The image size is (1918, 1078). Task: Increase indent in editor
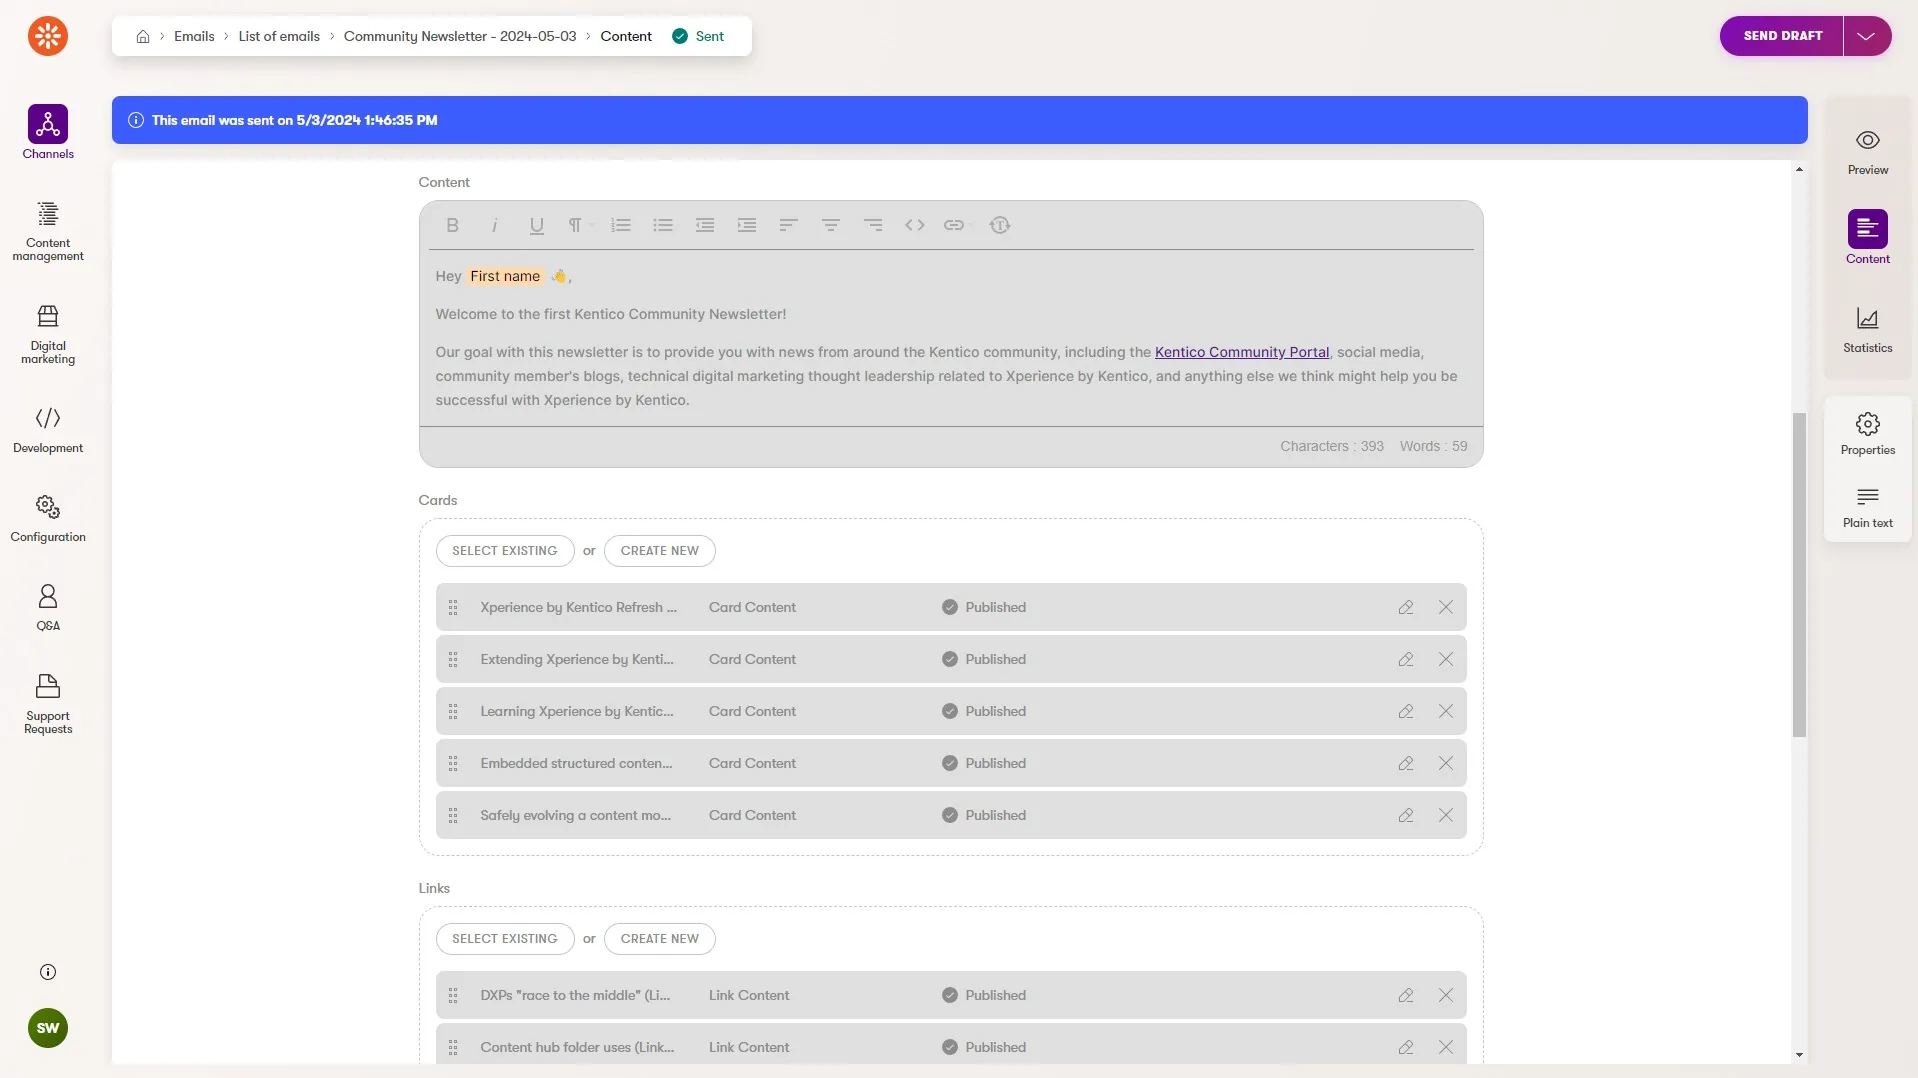pos(747,225)
